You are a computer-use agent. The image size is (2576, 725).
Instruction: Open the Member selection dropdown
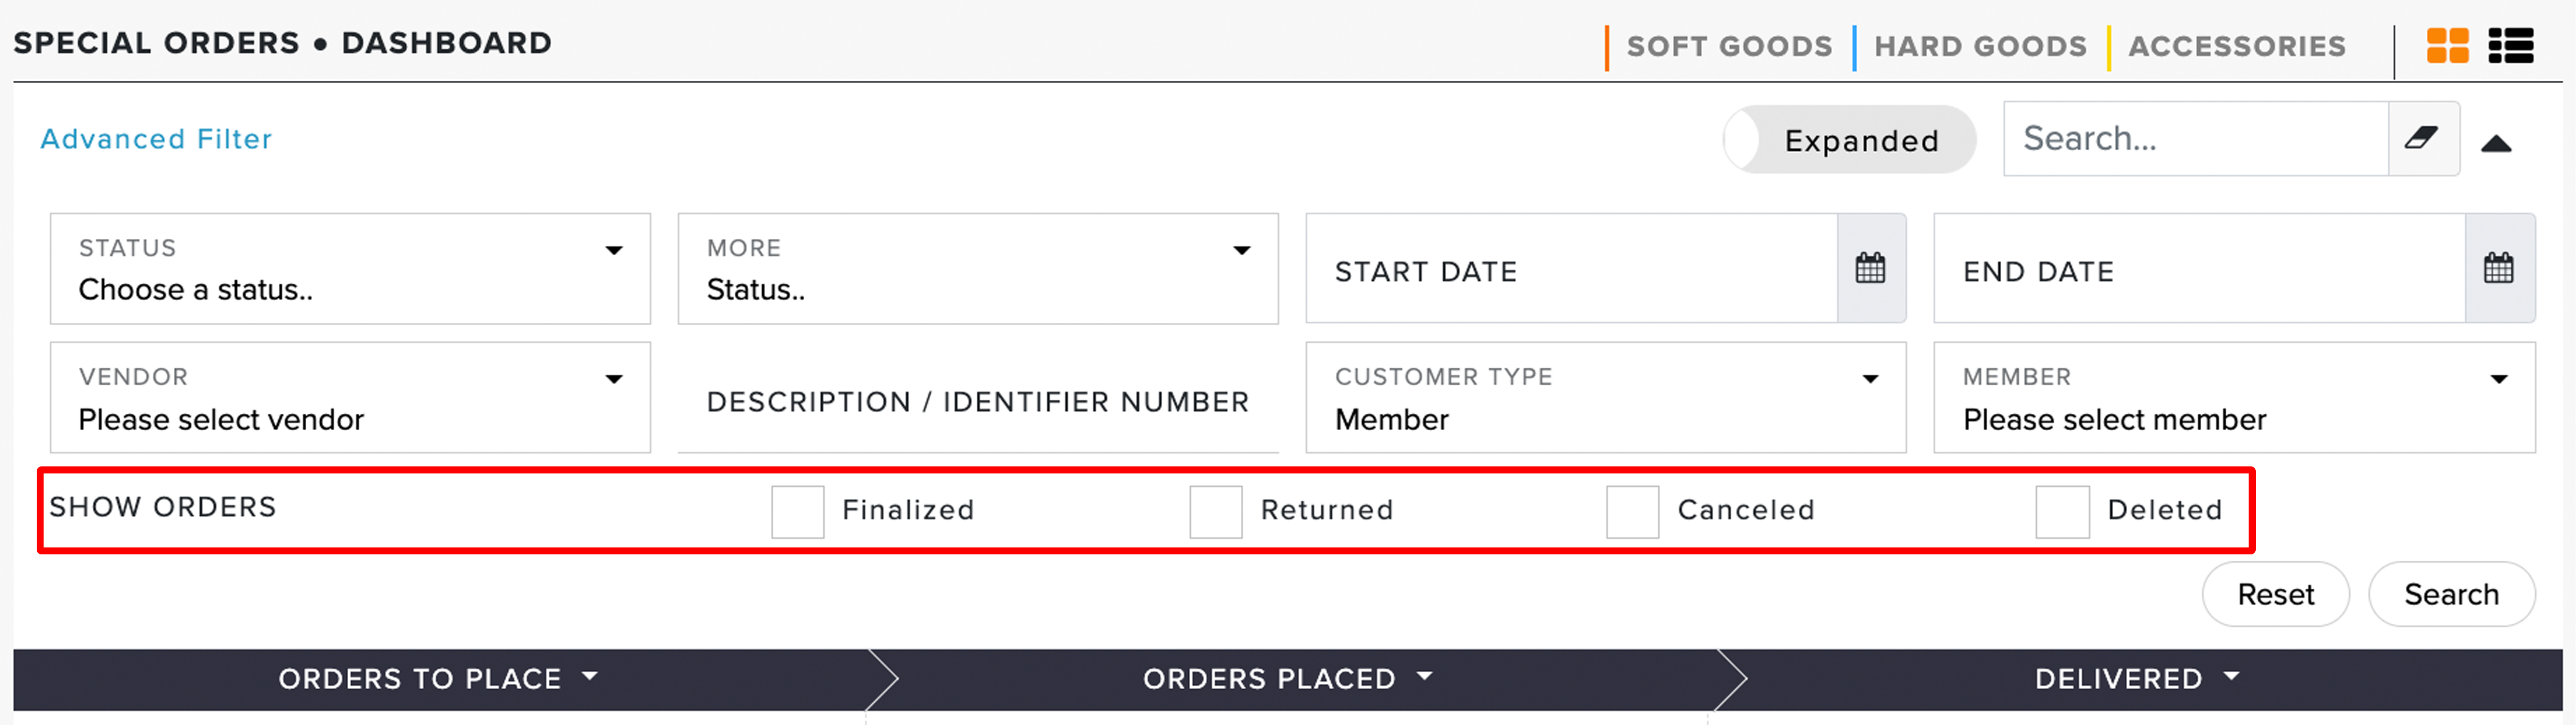click(x=2233, y=397)
